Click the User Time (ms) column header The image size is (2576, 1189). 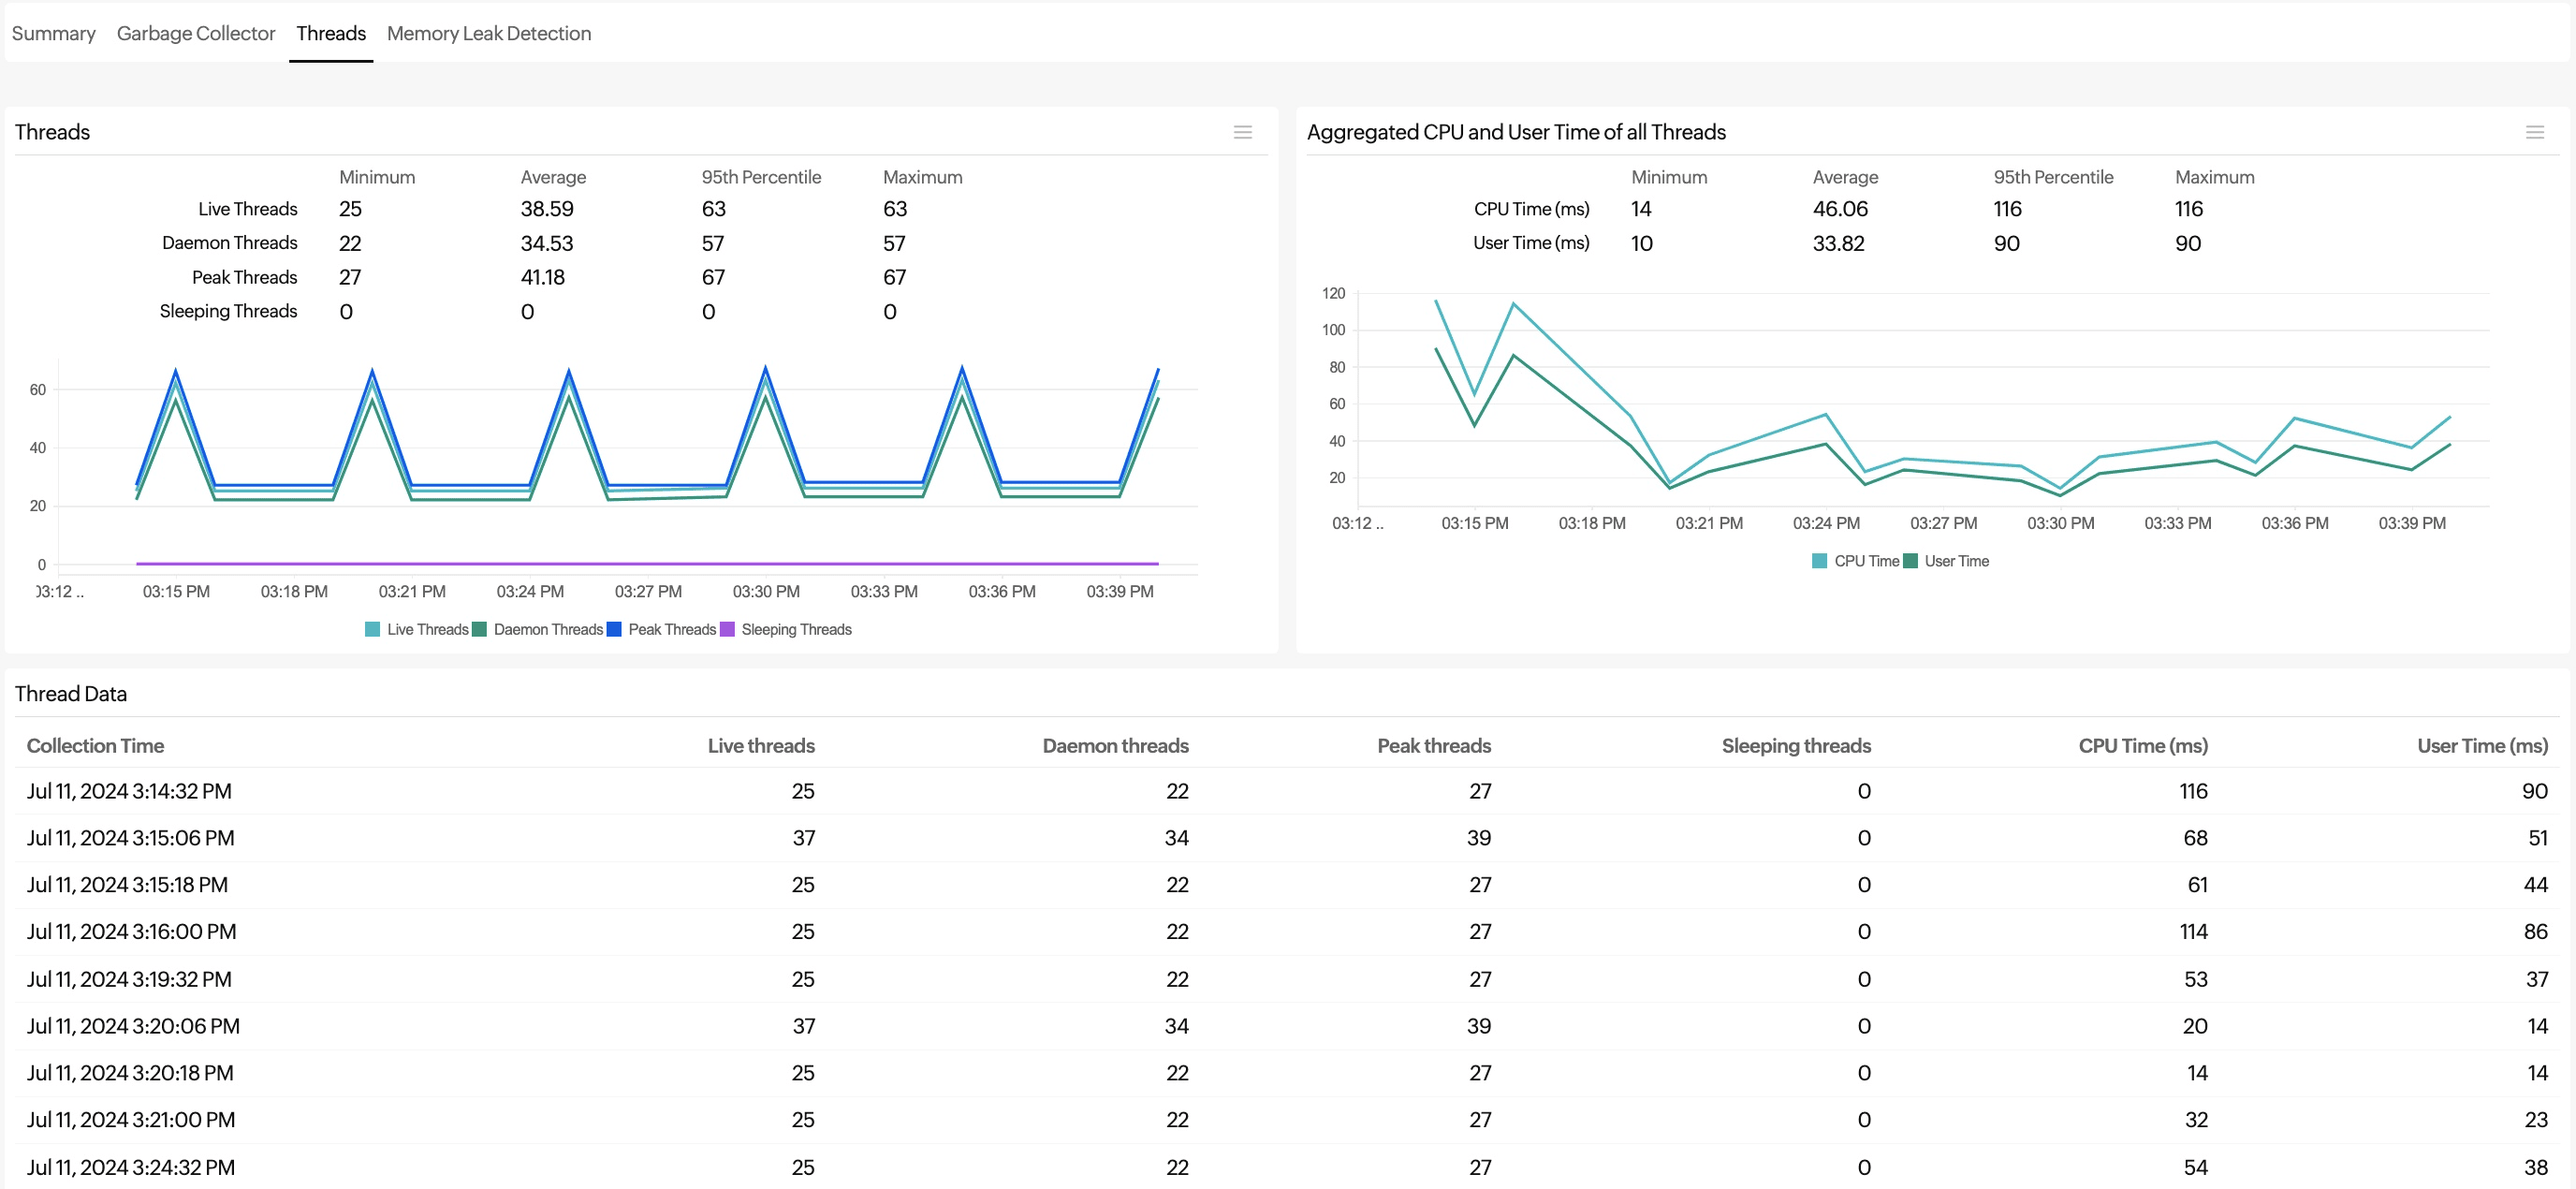(x=2481, y=745)
